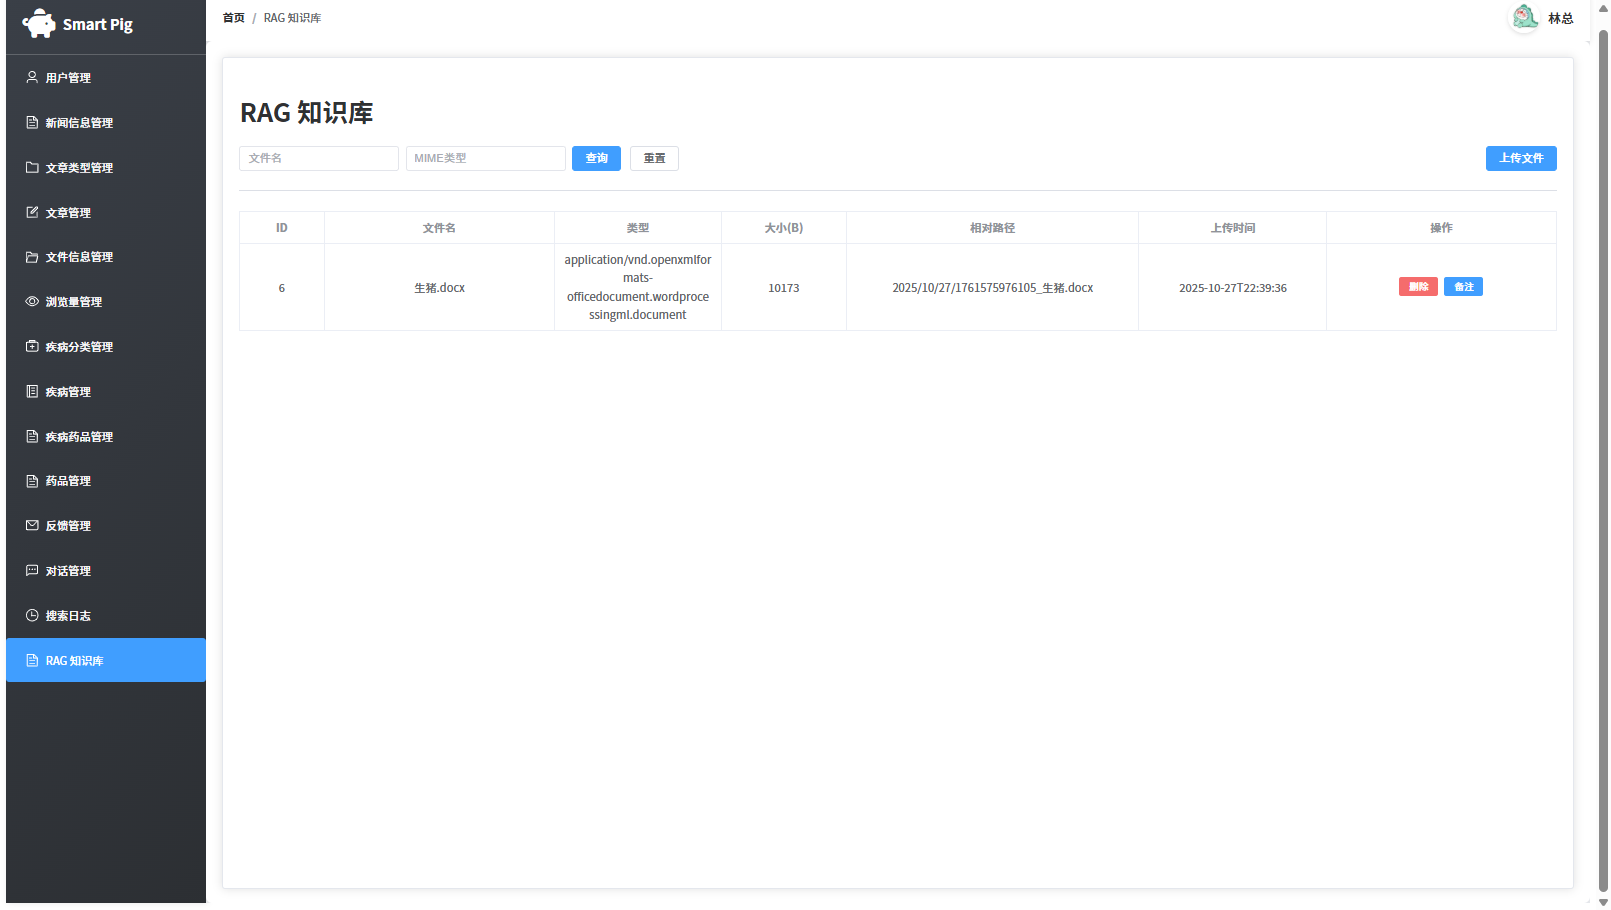Focus the 文件名 search input

tap(319, 158)
